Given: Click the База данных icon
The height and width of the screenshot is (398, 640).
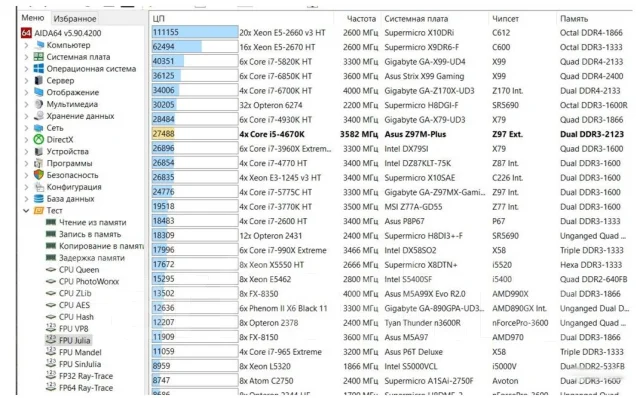Looking at the screenshot, I should (x=39, y=199).
